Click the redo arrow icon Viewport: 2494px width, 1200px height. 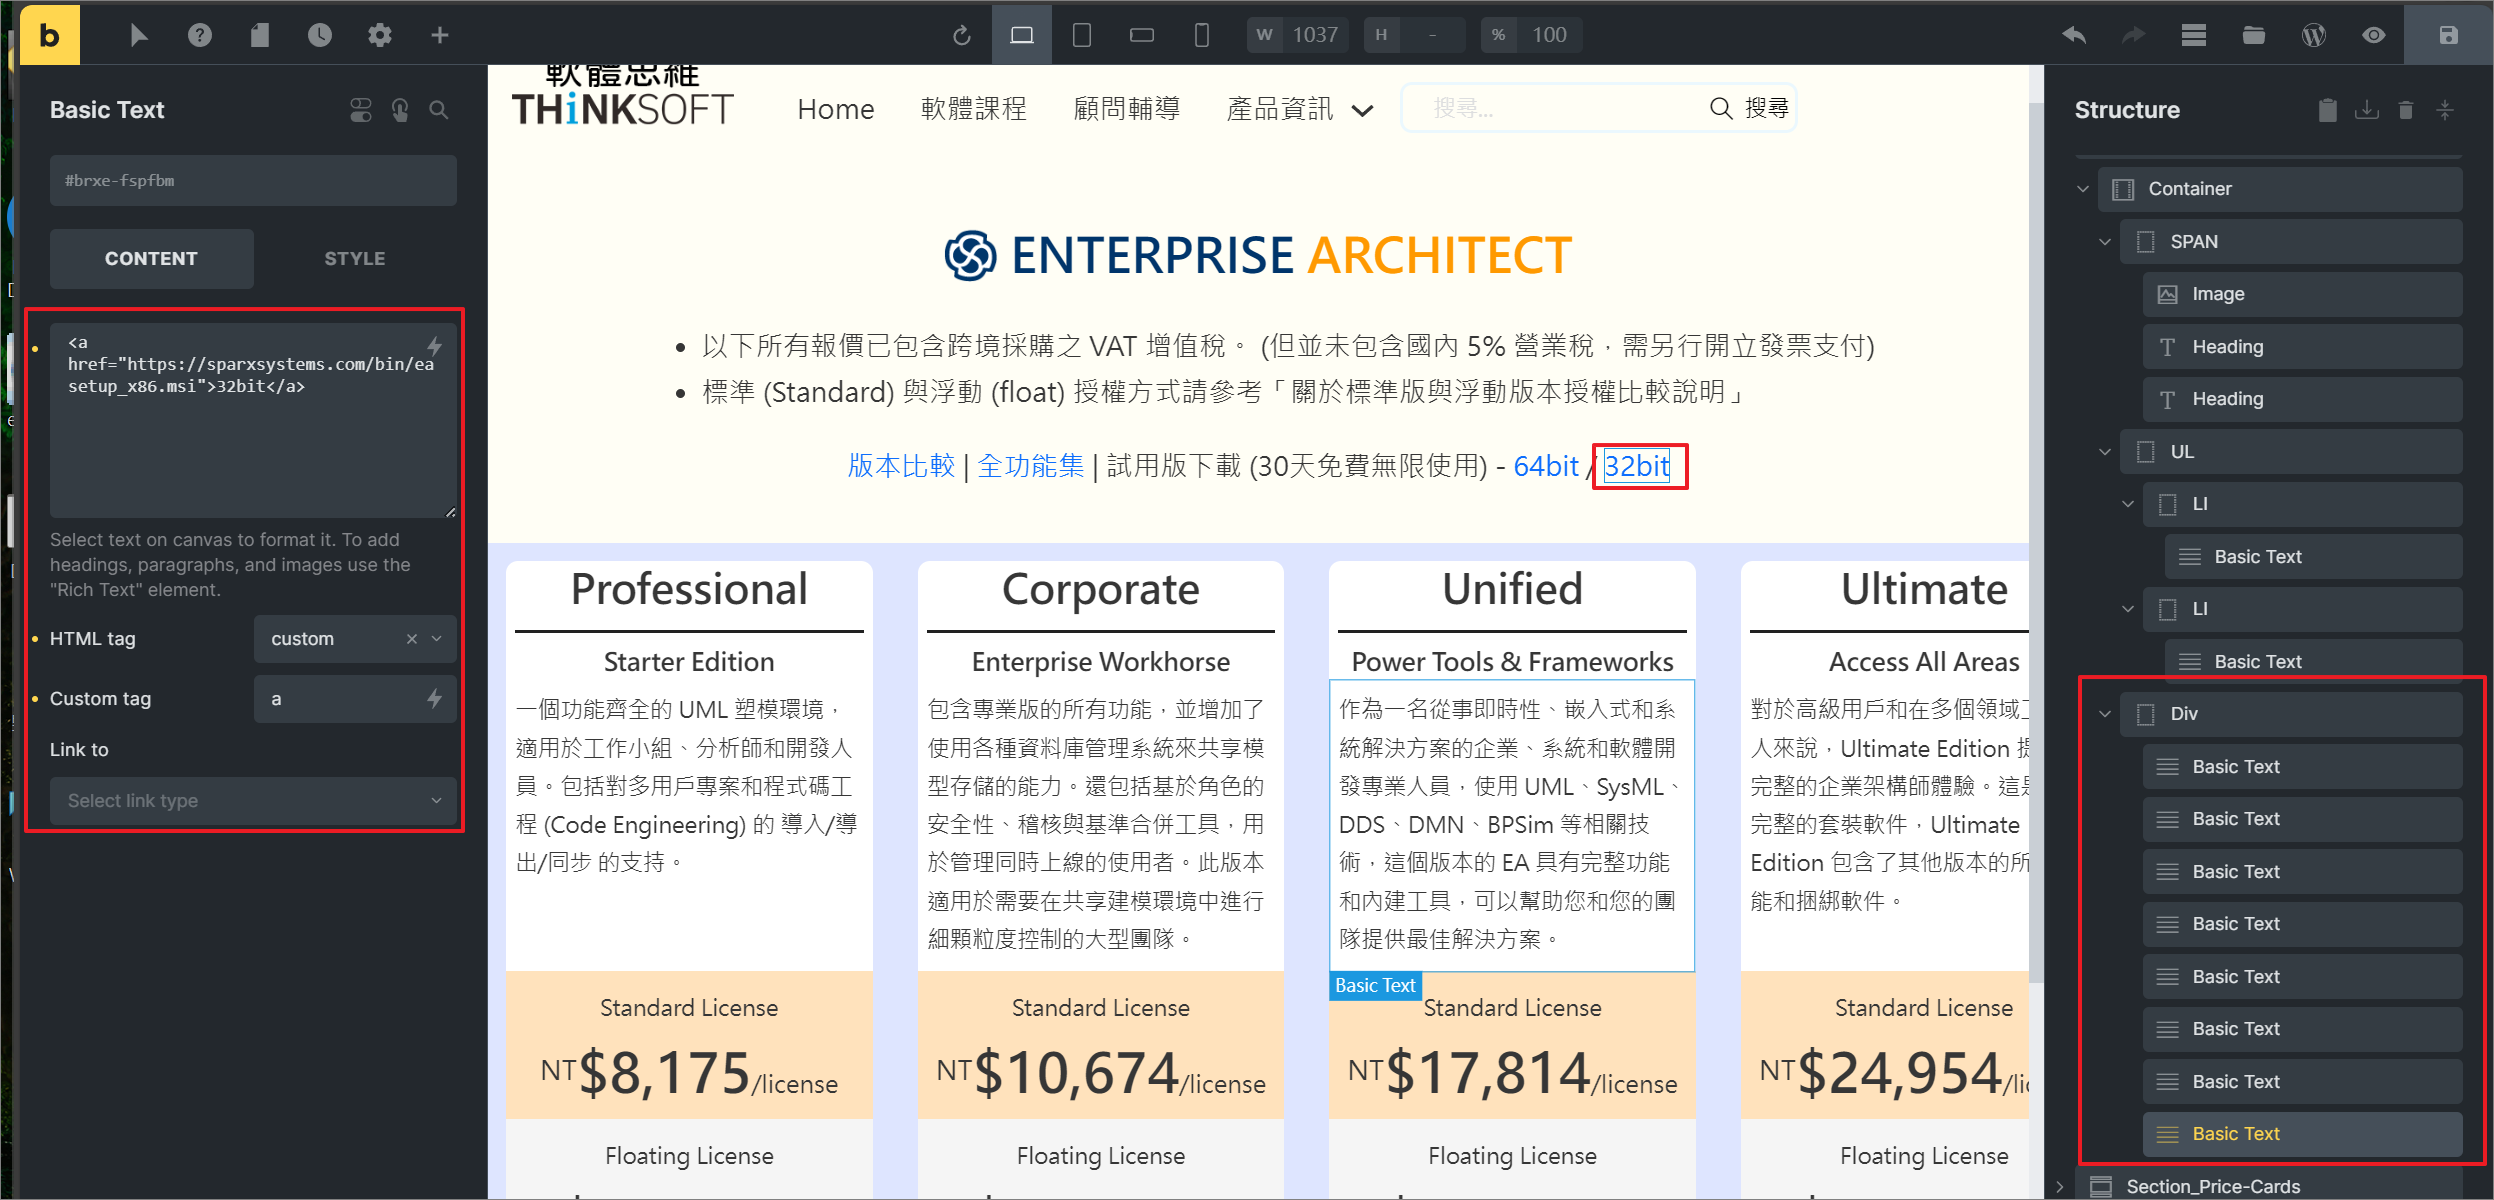click(x=2134, y=35)
